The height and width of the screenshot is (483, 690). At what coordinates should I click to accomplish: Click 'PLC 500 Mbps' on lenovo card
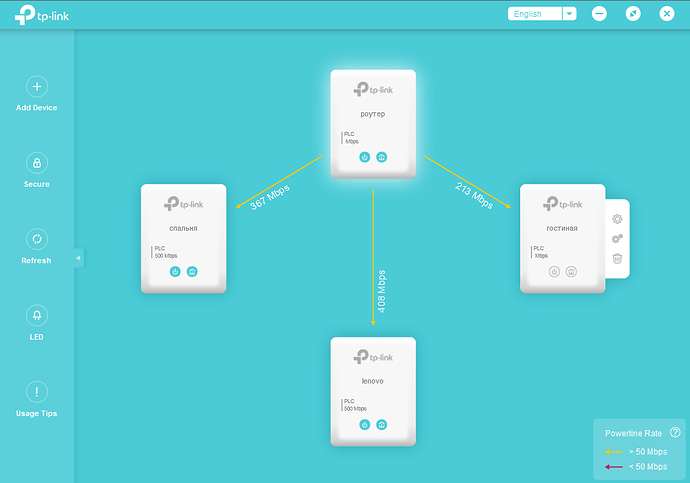click(x=355, y=405)
